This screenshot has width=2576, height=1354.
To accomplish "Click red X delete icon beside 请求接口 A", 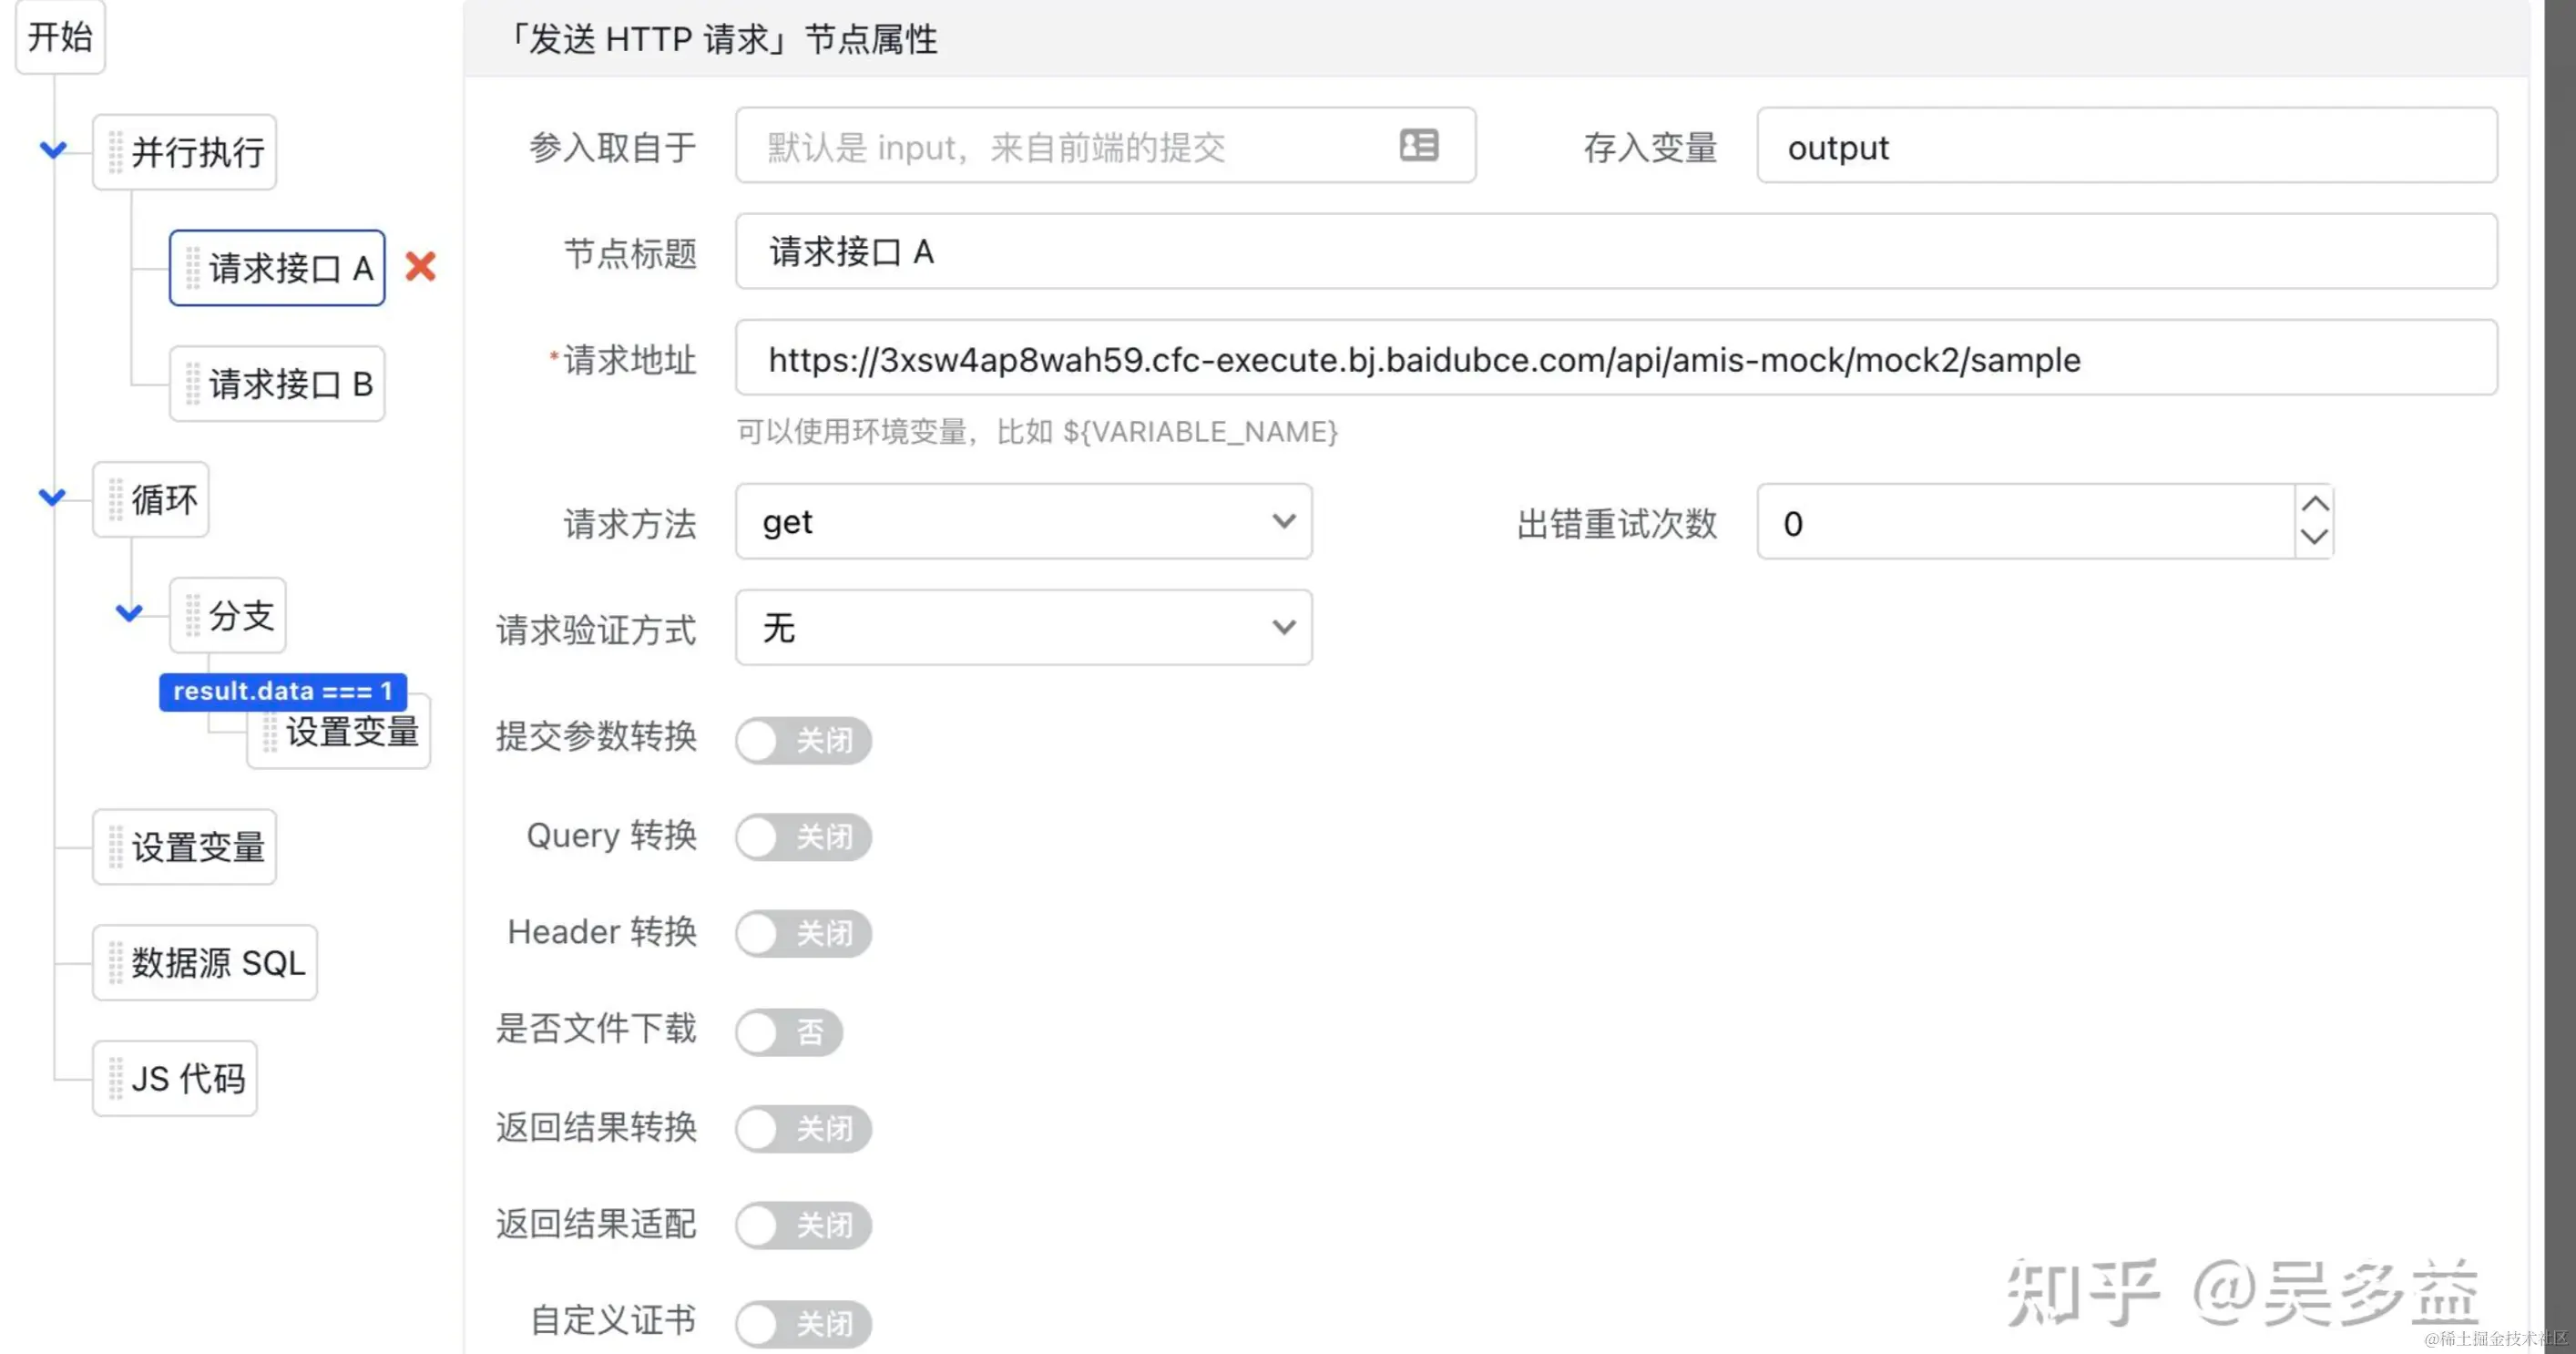I will 420,266.
